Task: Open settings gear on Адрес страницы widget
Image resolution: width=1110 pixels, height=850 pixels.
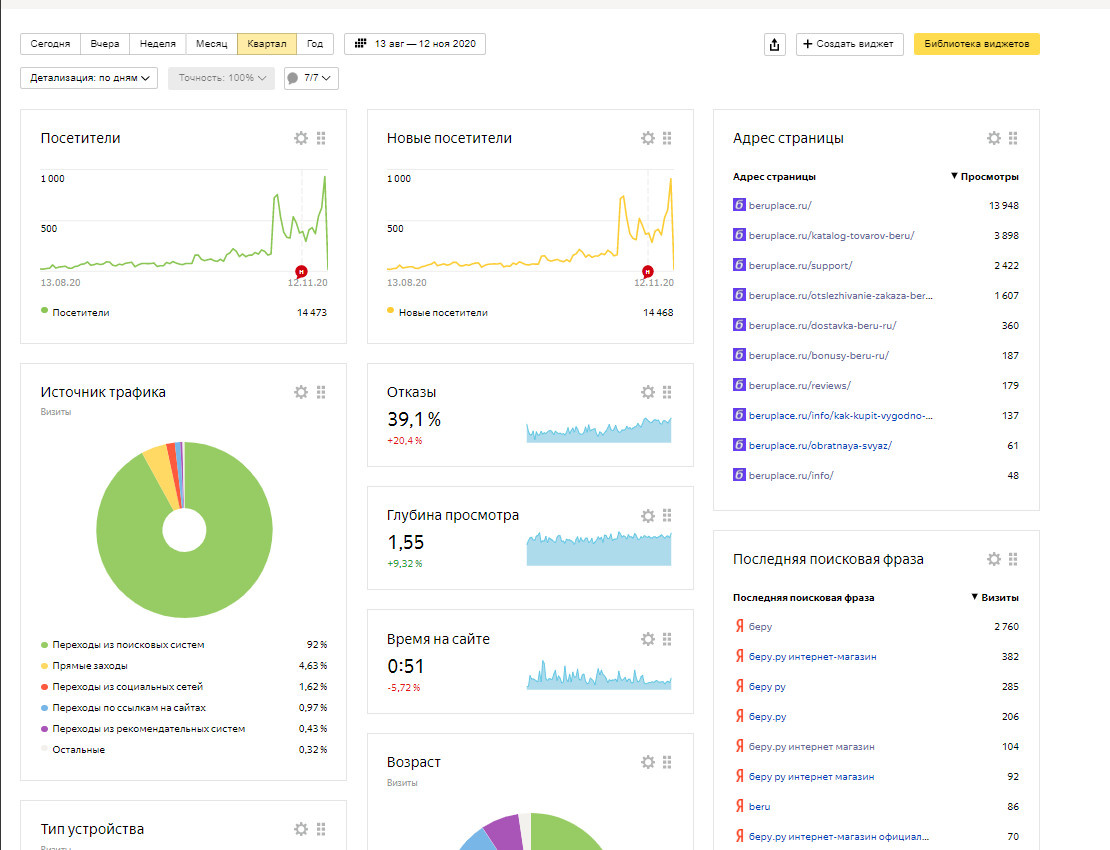Action: [x=994, y=139]
